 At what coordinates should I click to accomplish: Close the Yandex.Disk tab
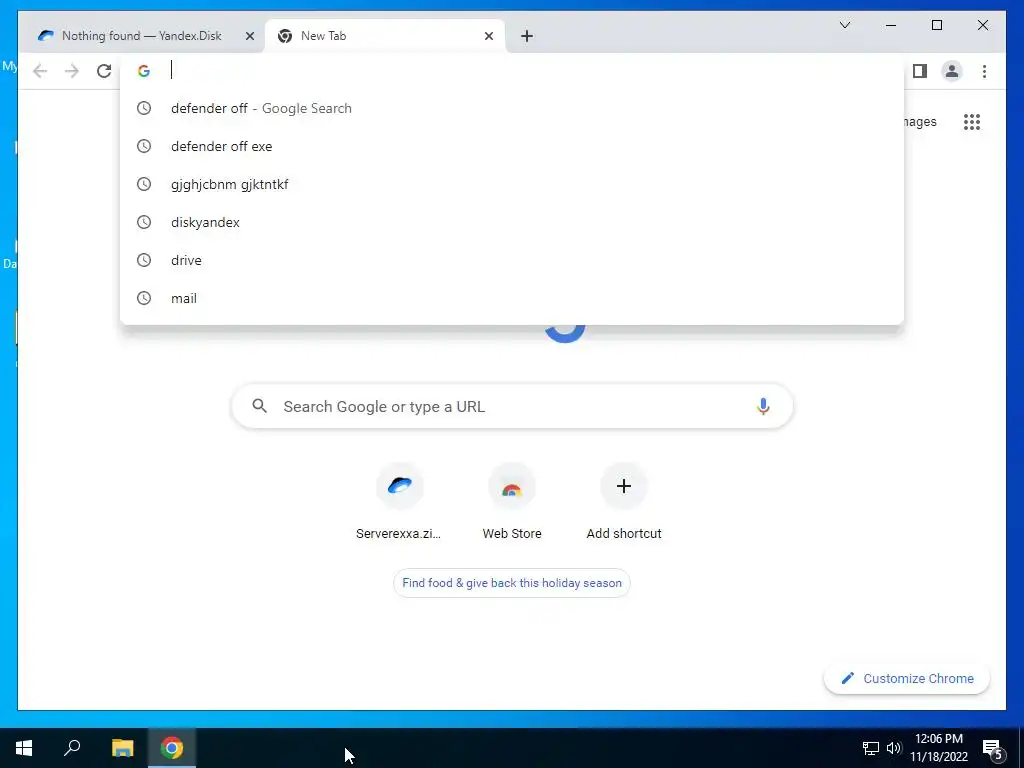coord(249,36)
